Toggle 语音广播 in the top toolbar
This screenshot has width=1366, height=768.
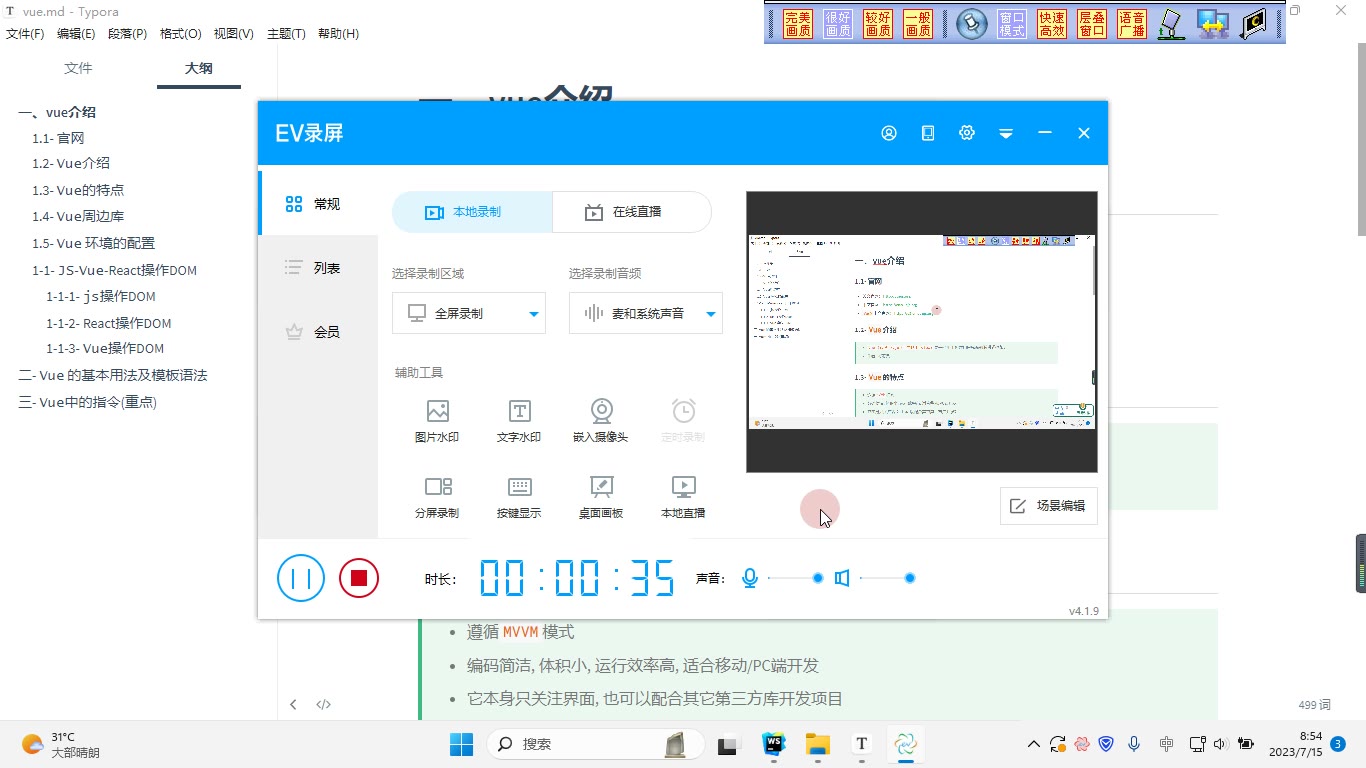click(x=1132, y=24)
